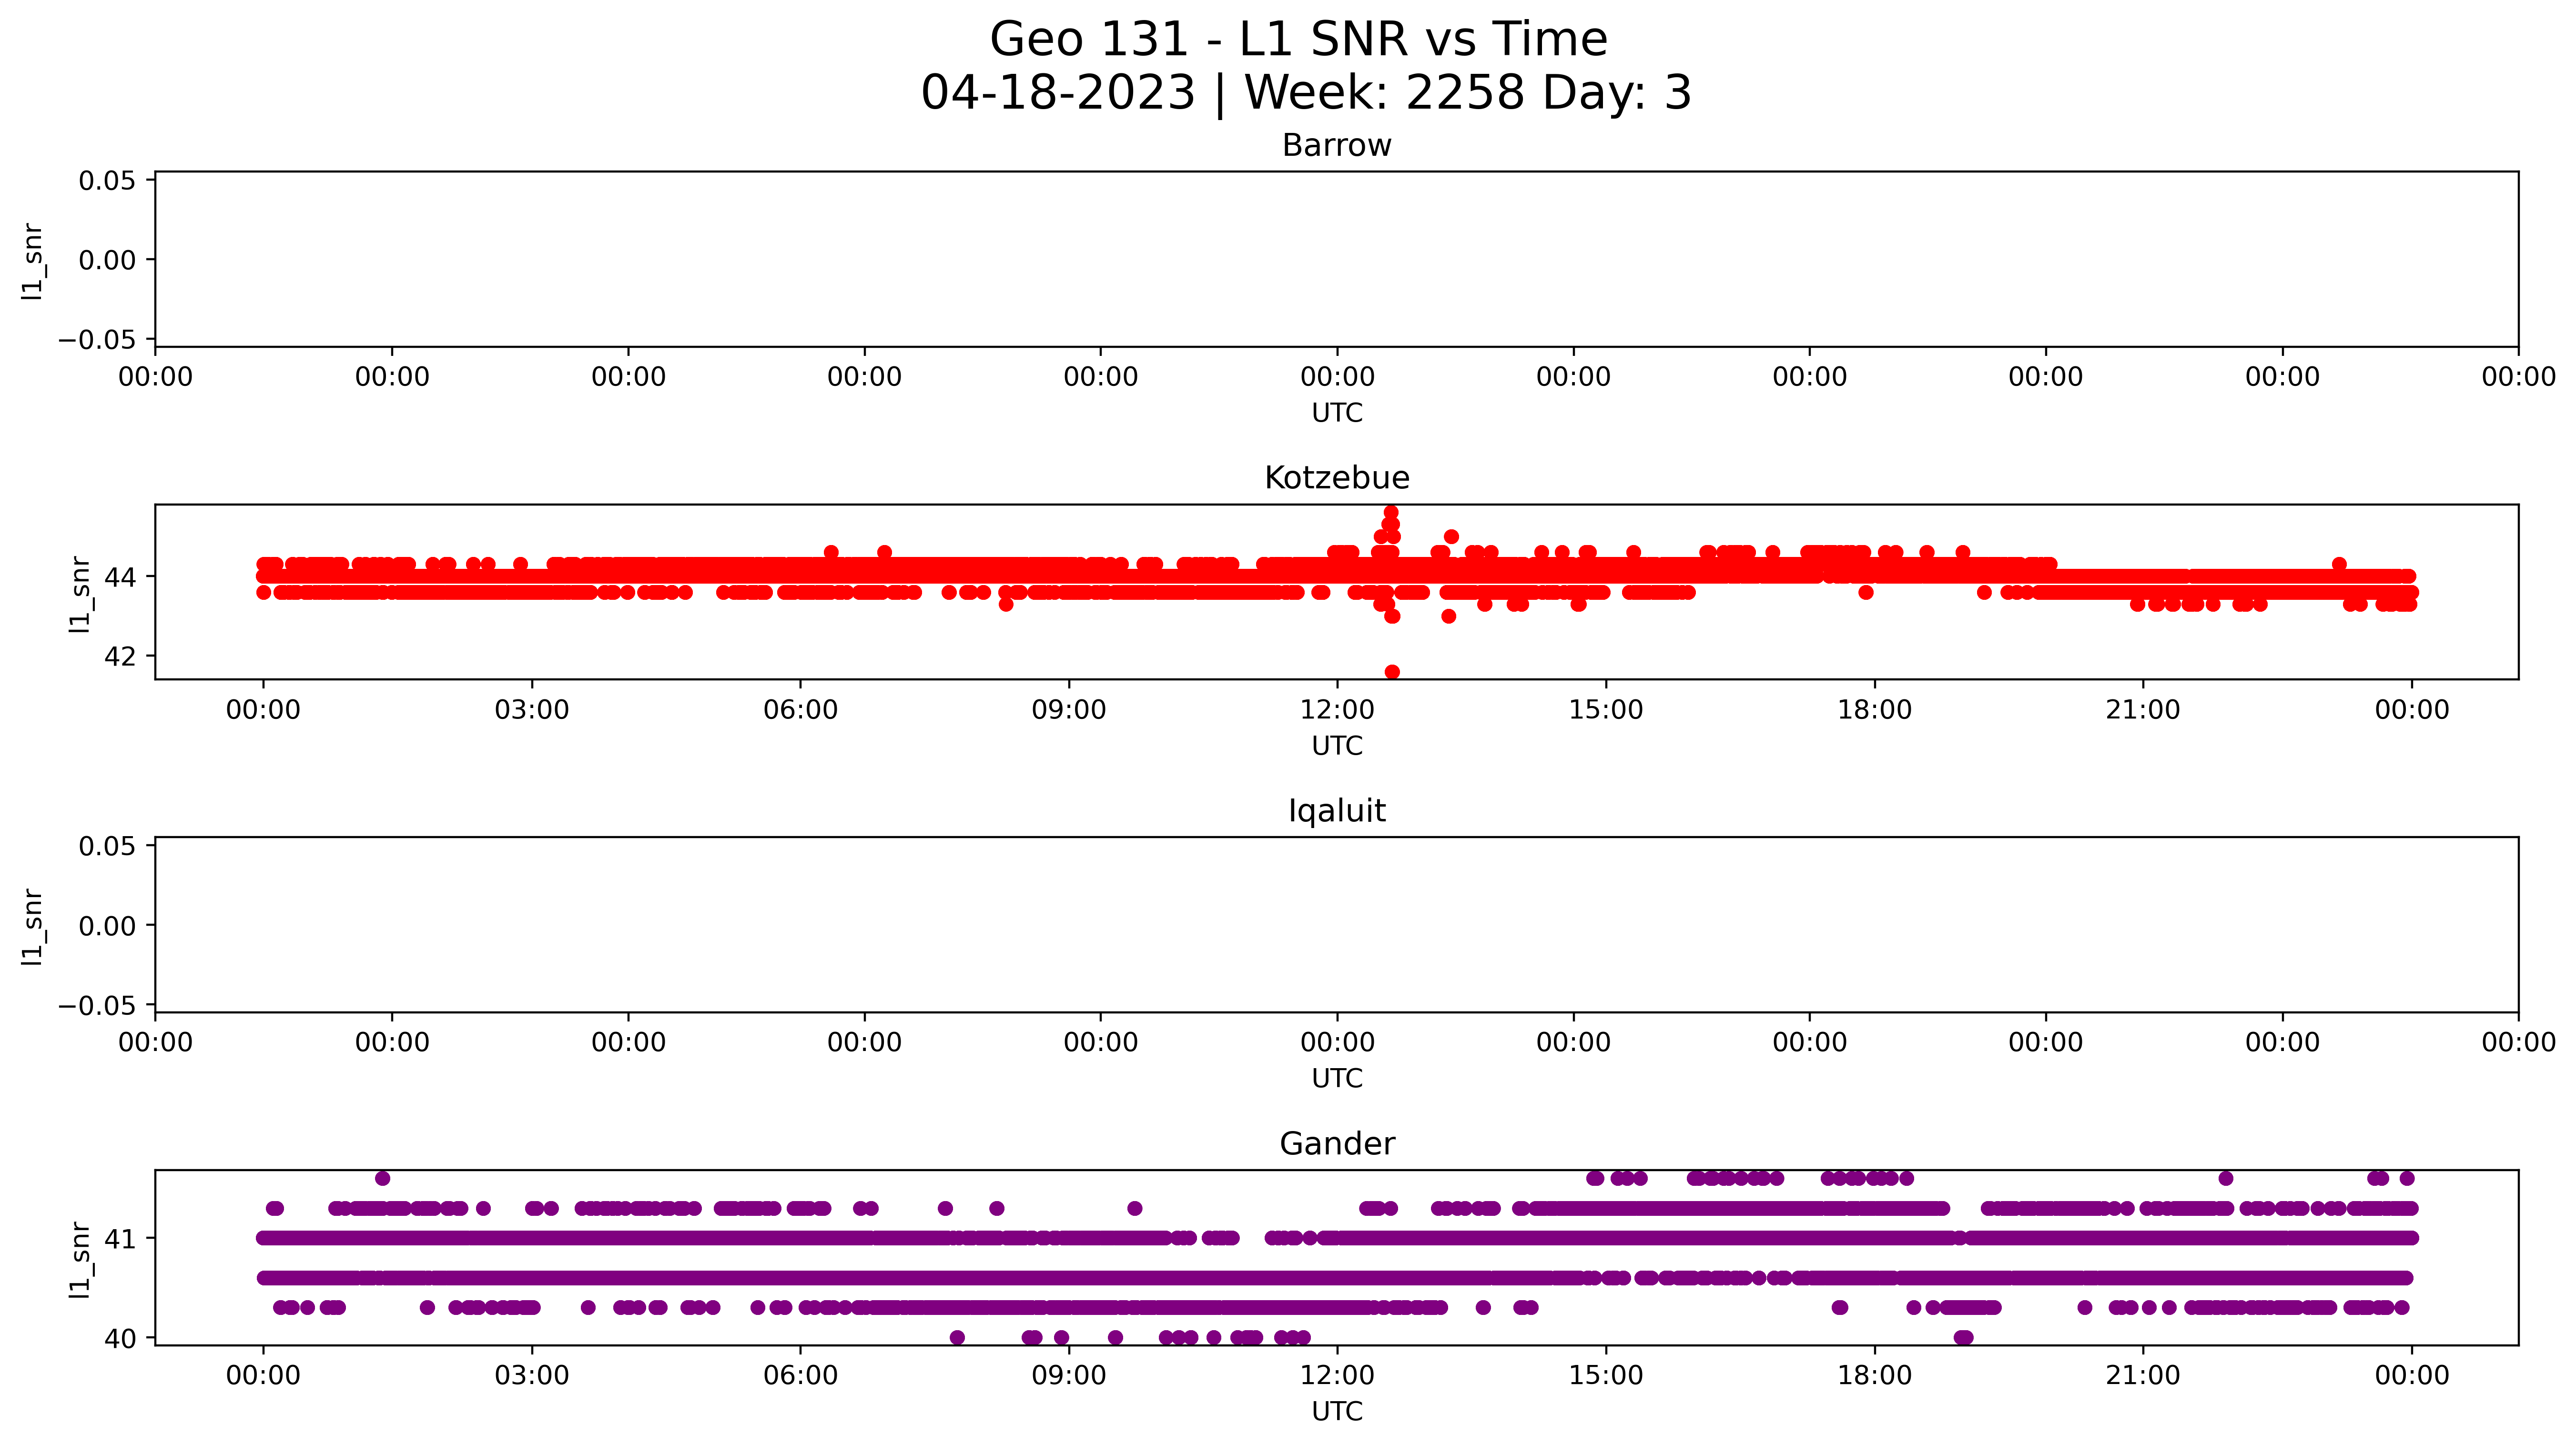2576x1445 pixels.
Task: Click the UTC label under the Gander plot
Action: coord(1337,1412)
